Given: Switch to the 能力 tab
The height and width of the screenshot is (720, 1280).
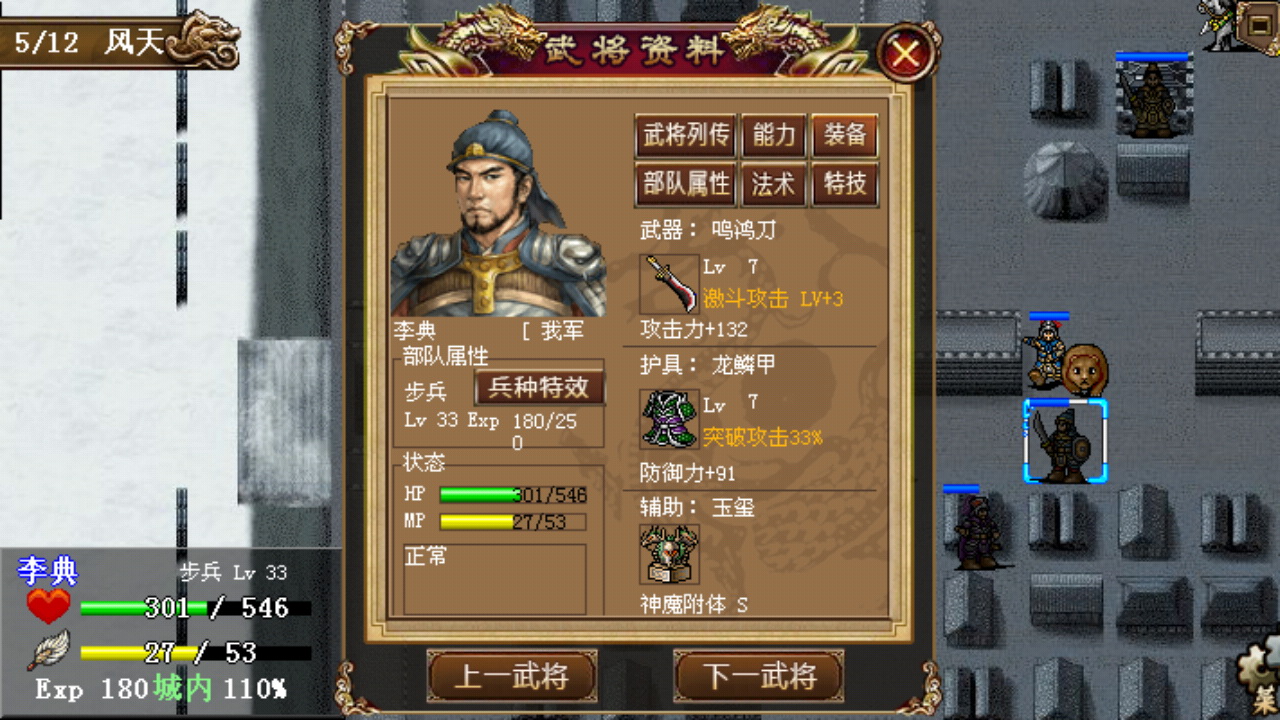Looking at the screenshot, I should tap(773, 136).
